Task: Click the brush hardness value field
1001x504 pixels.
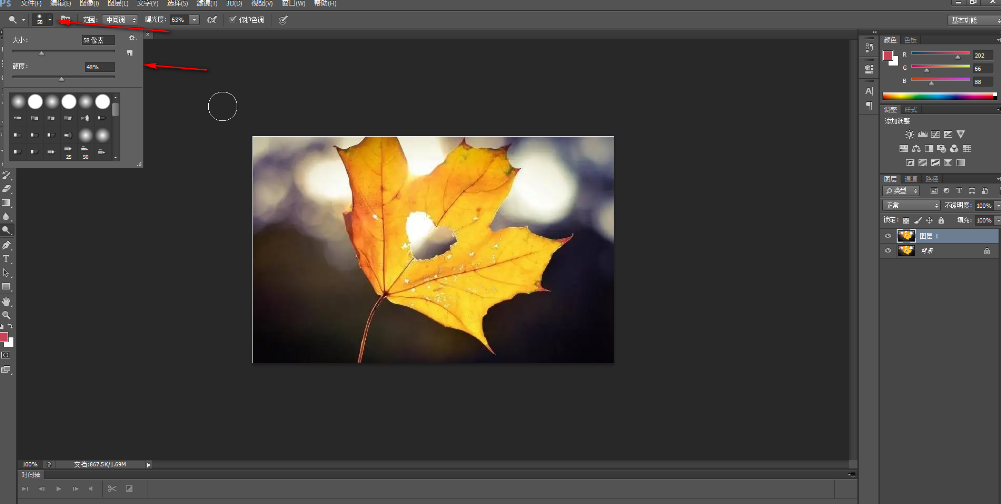Action: [99, 67]
